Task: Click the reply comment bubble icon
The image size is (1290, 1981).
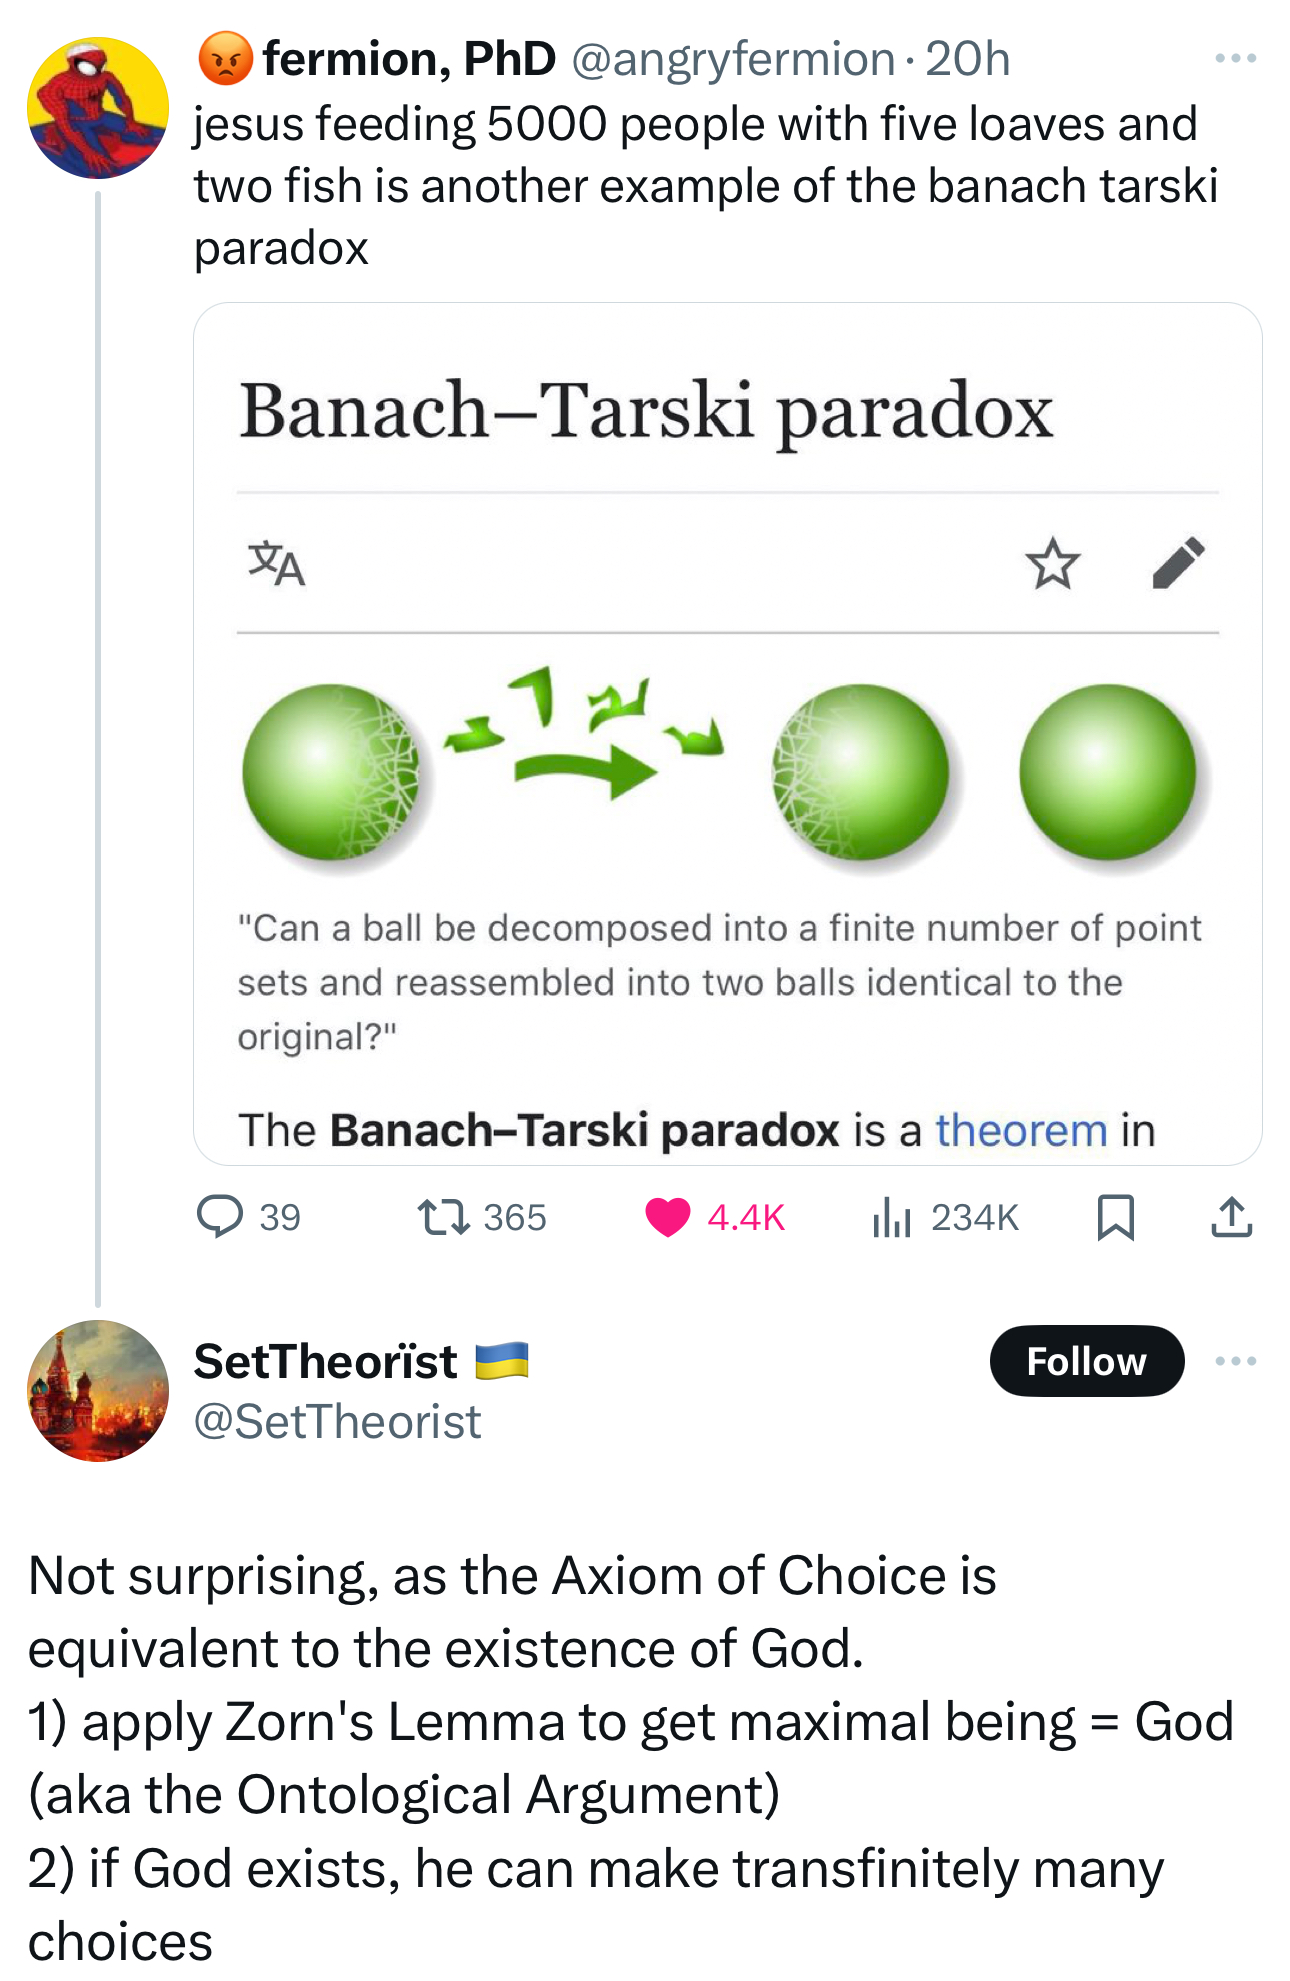Action: point(220,1217)
